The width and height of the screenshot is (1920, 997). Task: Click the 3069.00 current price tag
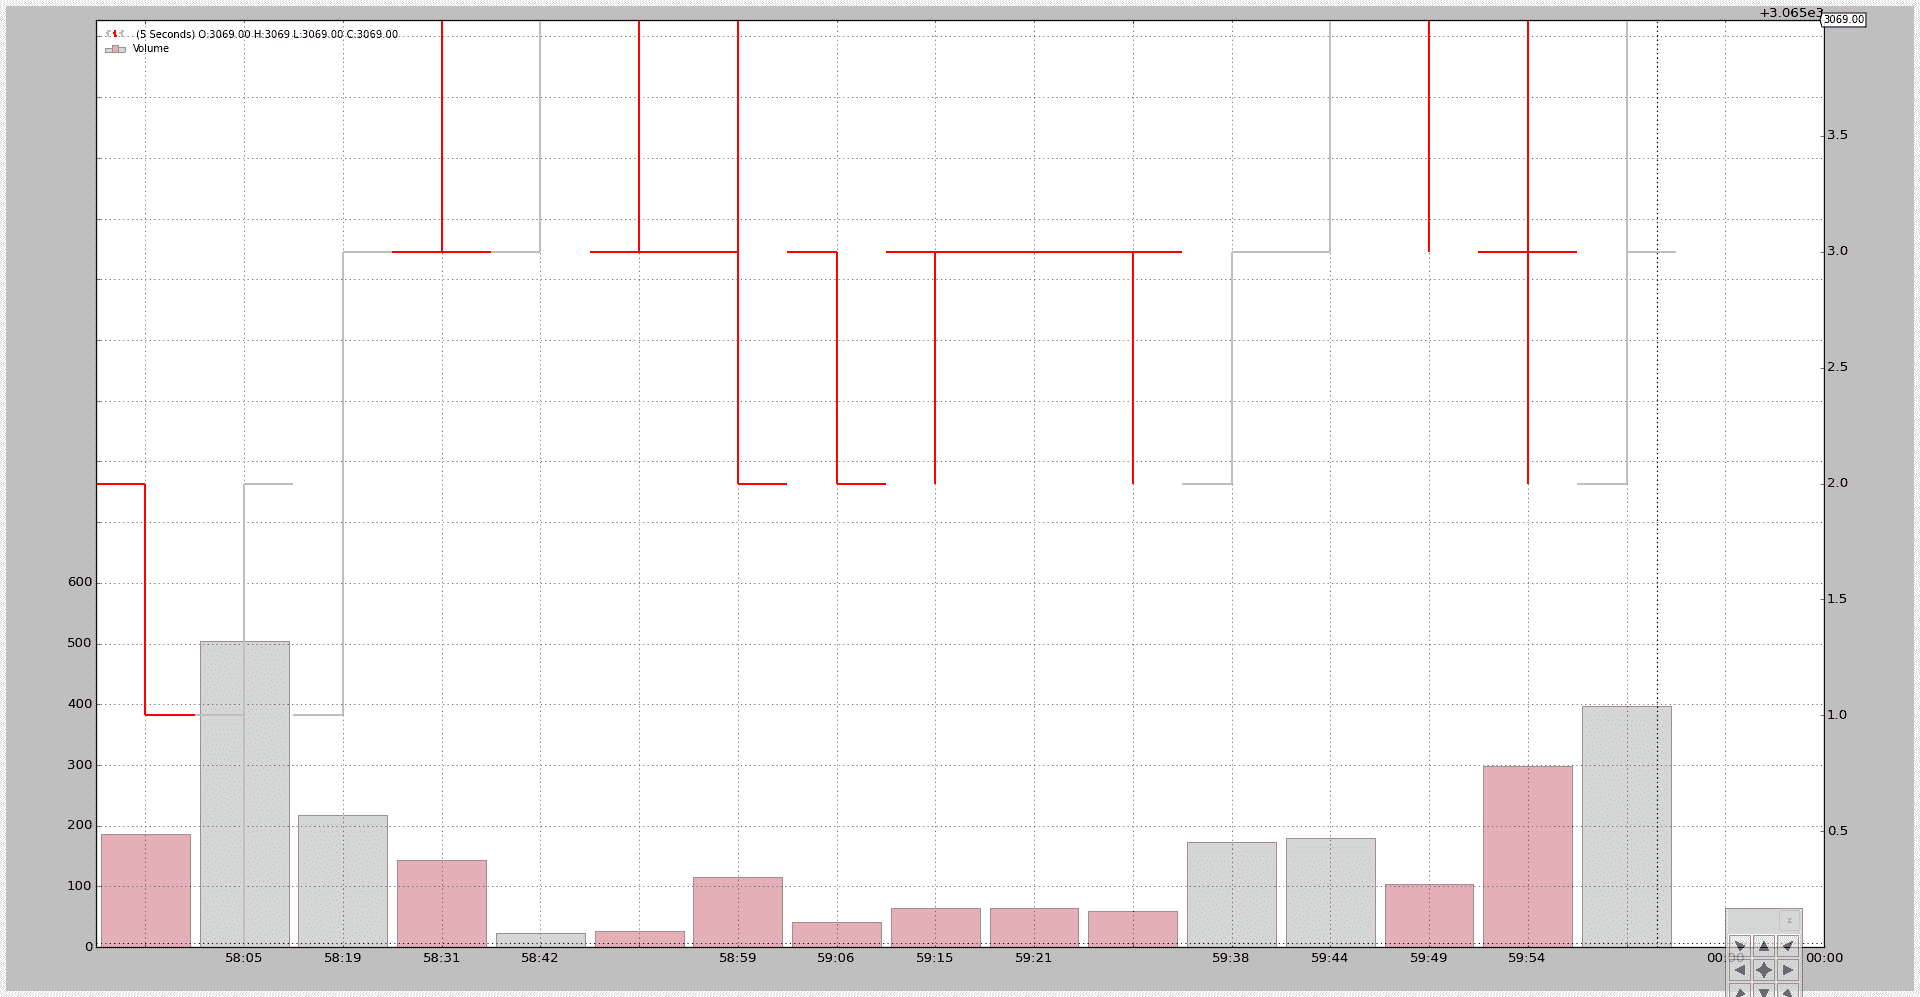[x=1844, y=19]
